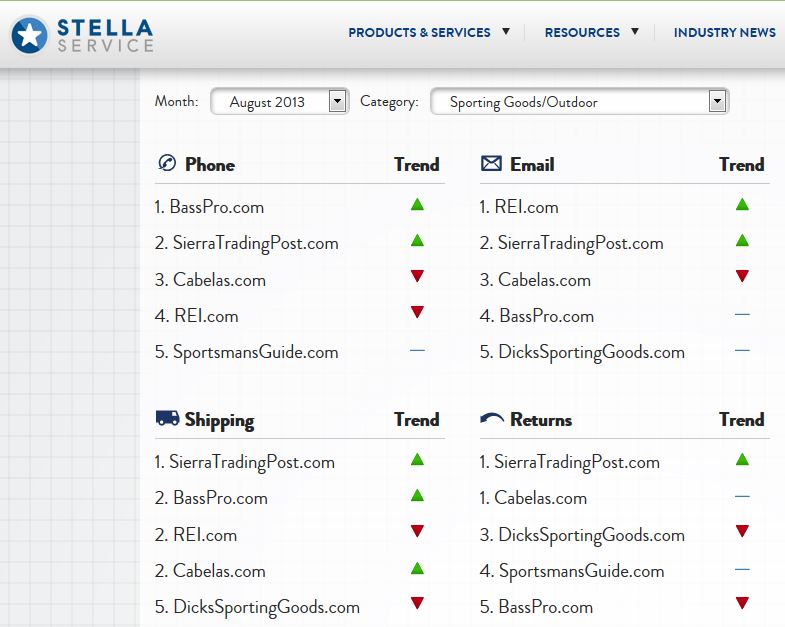
Task: Click flat trend dash beside SportsmansGuide.com Phone
Action: click(417, 351)
